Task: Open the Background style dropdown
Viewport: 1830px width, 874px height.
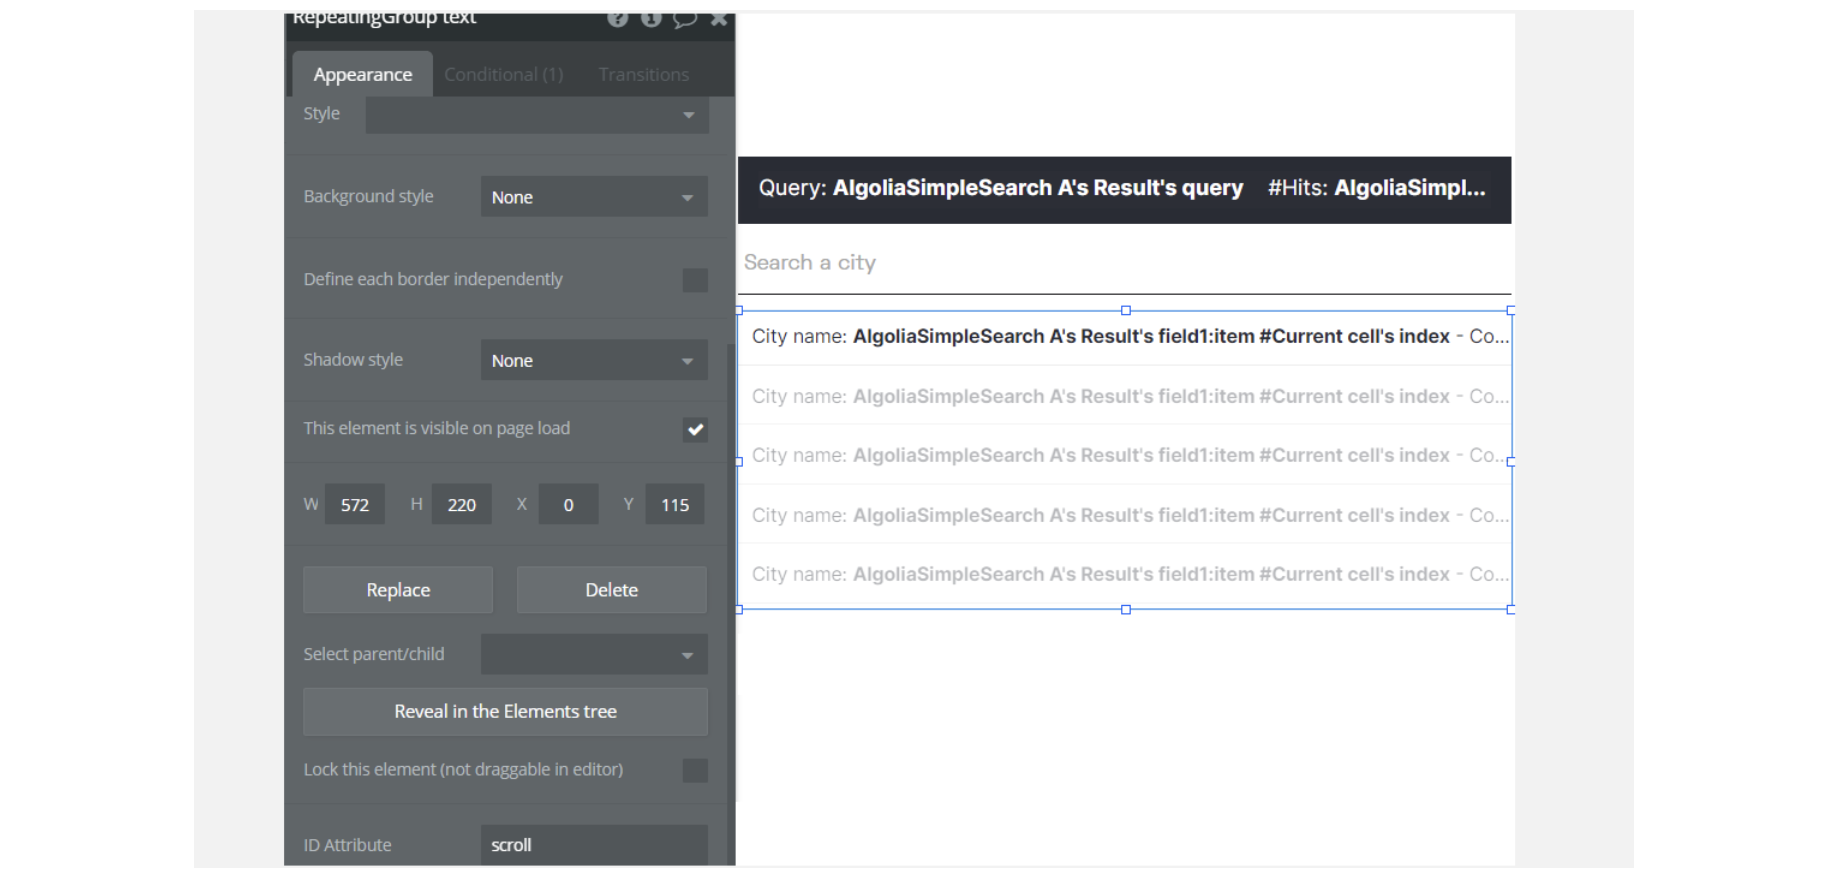Action: click(593, 197)
